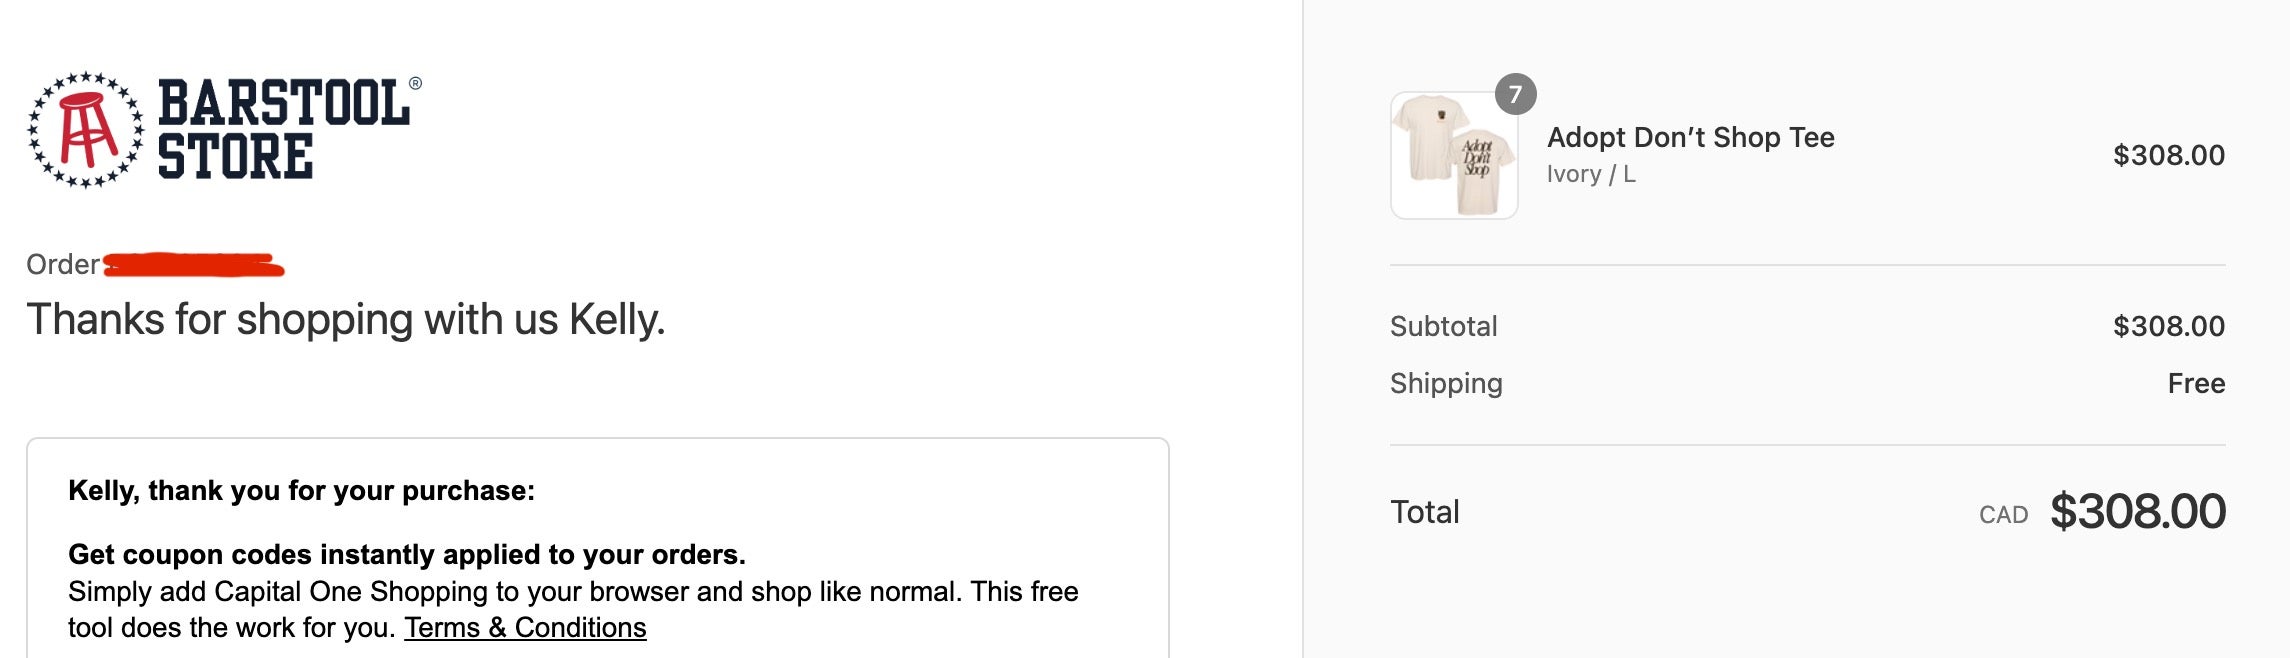Click the Barstool Store wordmark text
The height and width of the screenshot is (658, 2290).
(284, 130)
